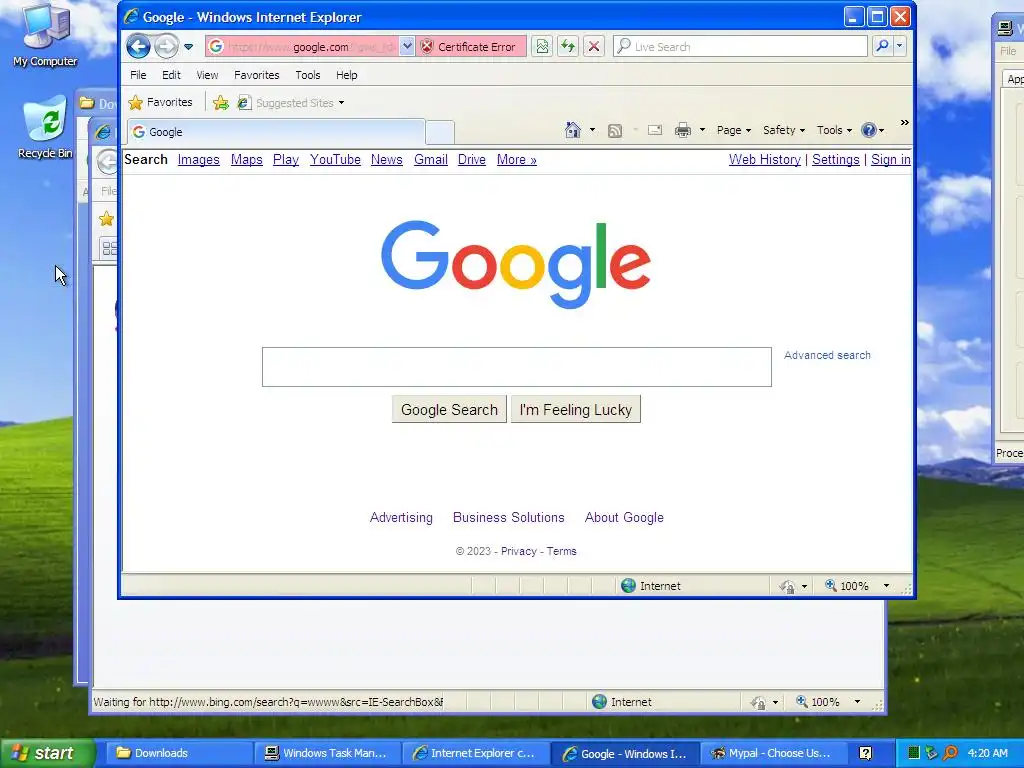Click the Live Search magnifier button
This screenshot has height=768, width=1024.
click(882, 46)
